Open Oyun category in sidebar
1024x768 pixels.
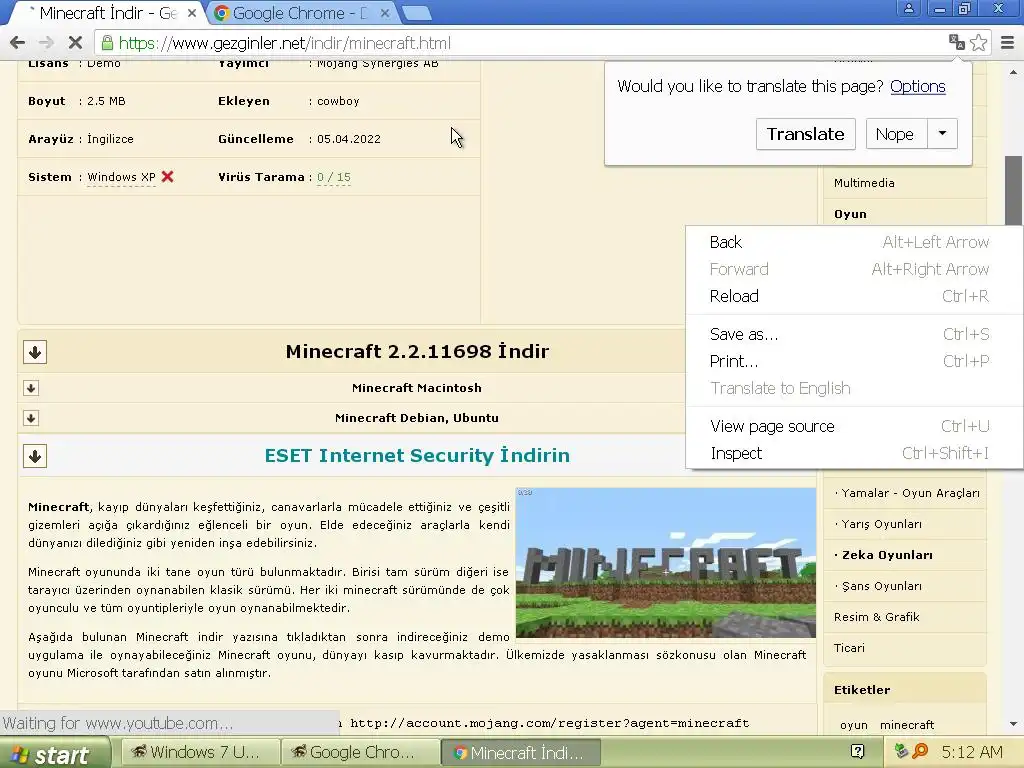pyautogui.click(x=850, y=214)
